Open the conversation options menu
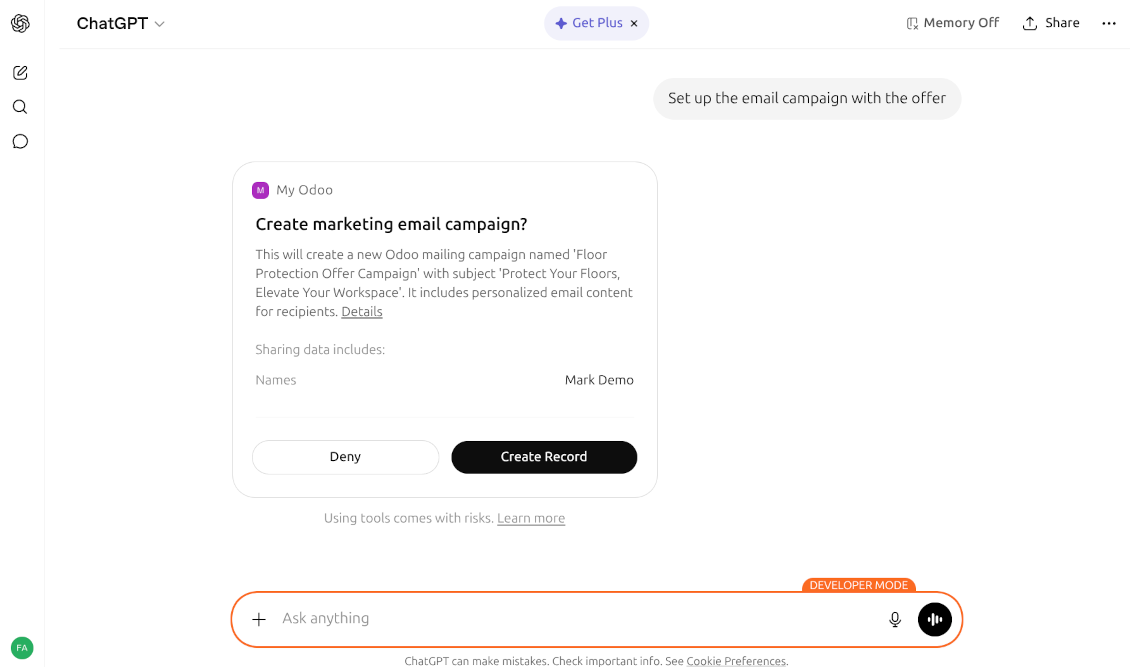This screenshot has height=667, width=1130. (x=1108, y=22)
